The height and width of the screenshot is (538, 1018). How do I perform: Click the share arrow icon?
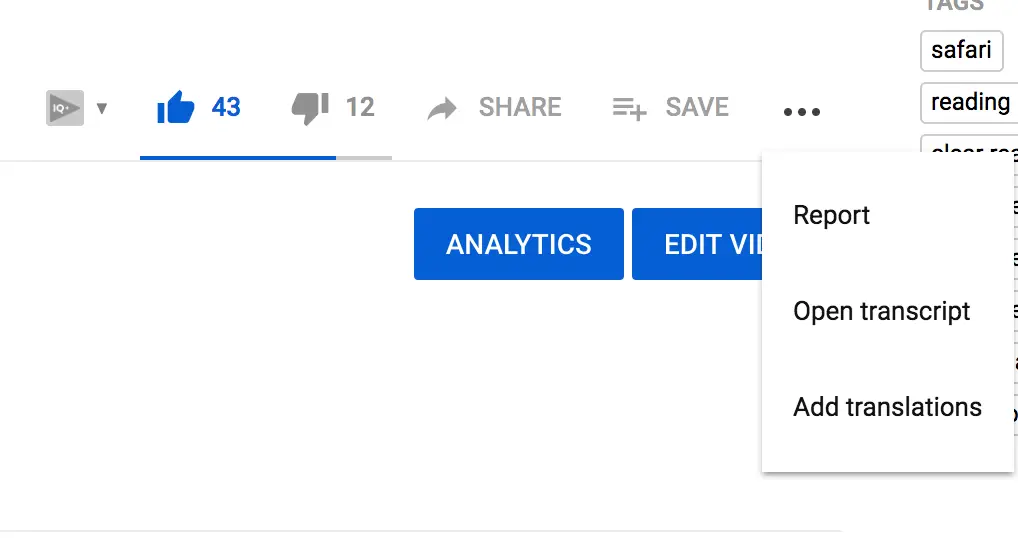(442, 108)
